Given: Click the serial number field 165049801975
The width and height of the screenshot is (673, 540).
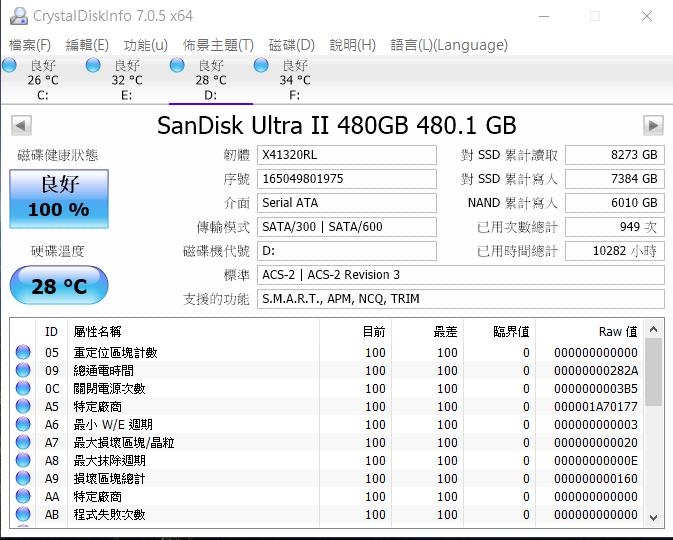Looking at the screenshot, I should click(x=347, y=179).
